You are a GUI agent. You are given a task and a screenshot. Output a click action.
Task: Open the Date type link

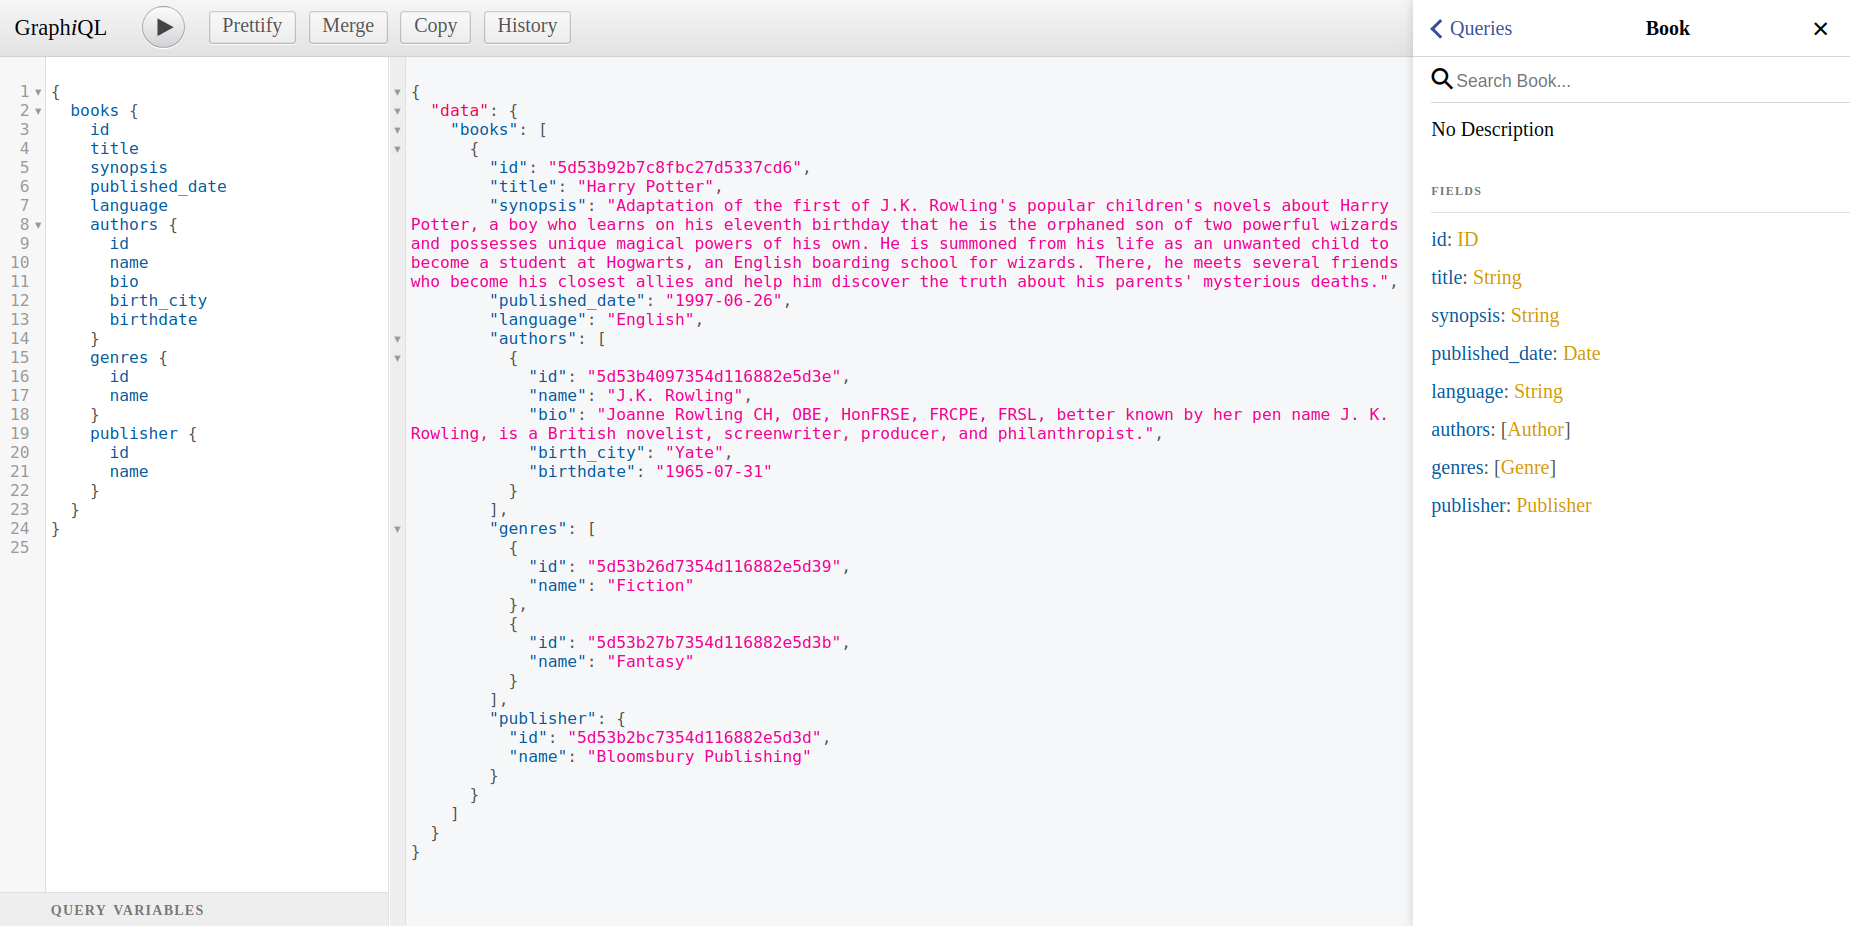point(1581,353)
